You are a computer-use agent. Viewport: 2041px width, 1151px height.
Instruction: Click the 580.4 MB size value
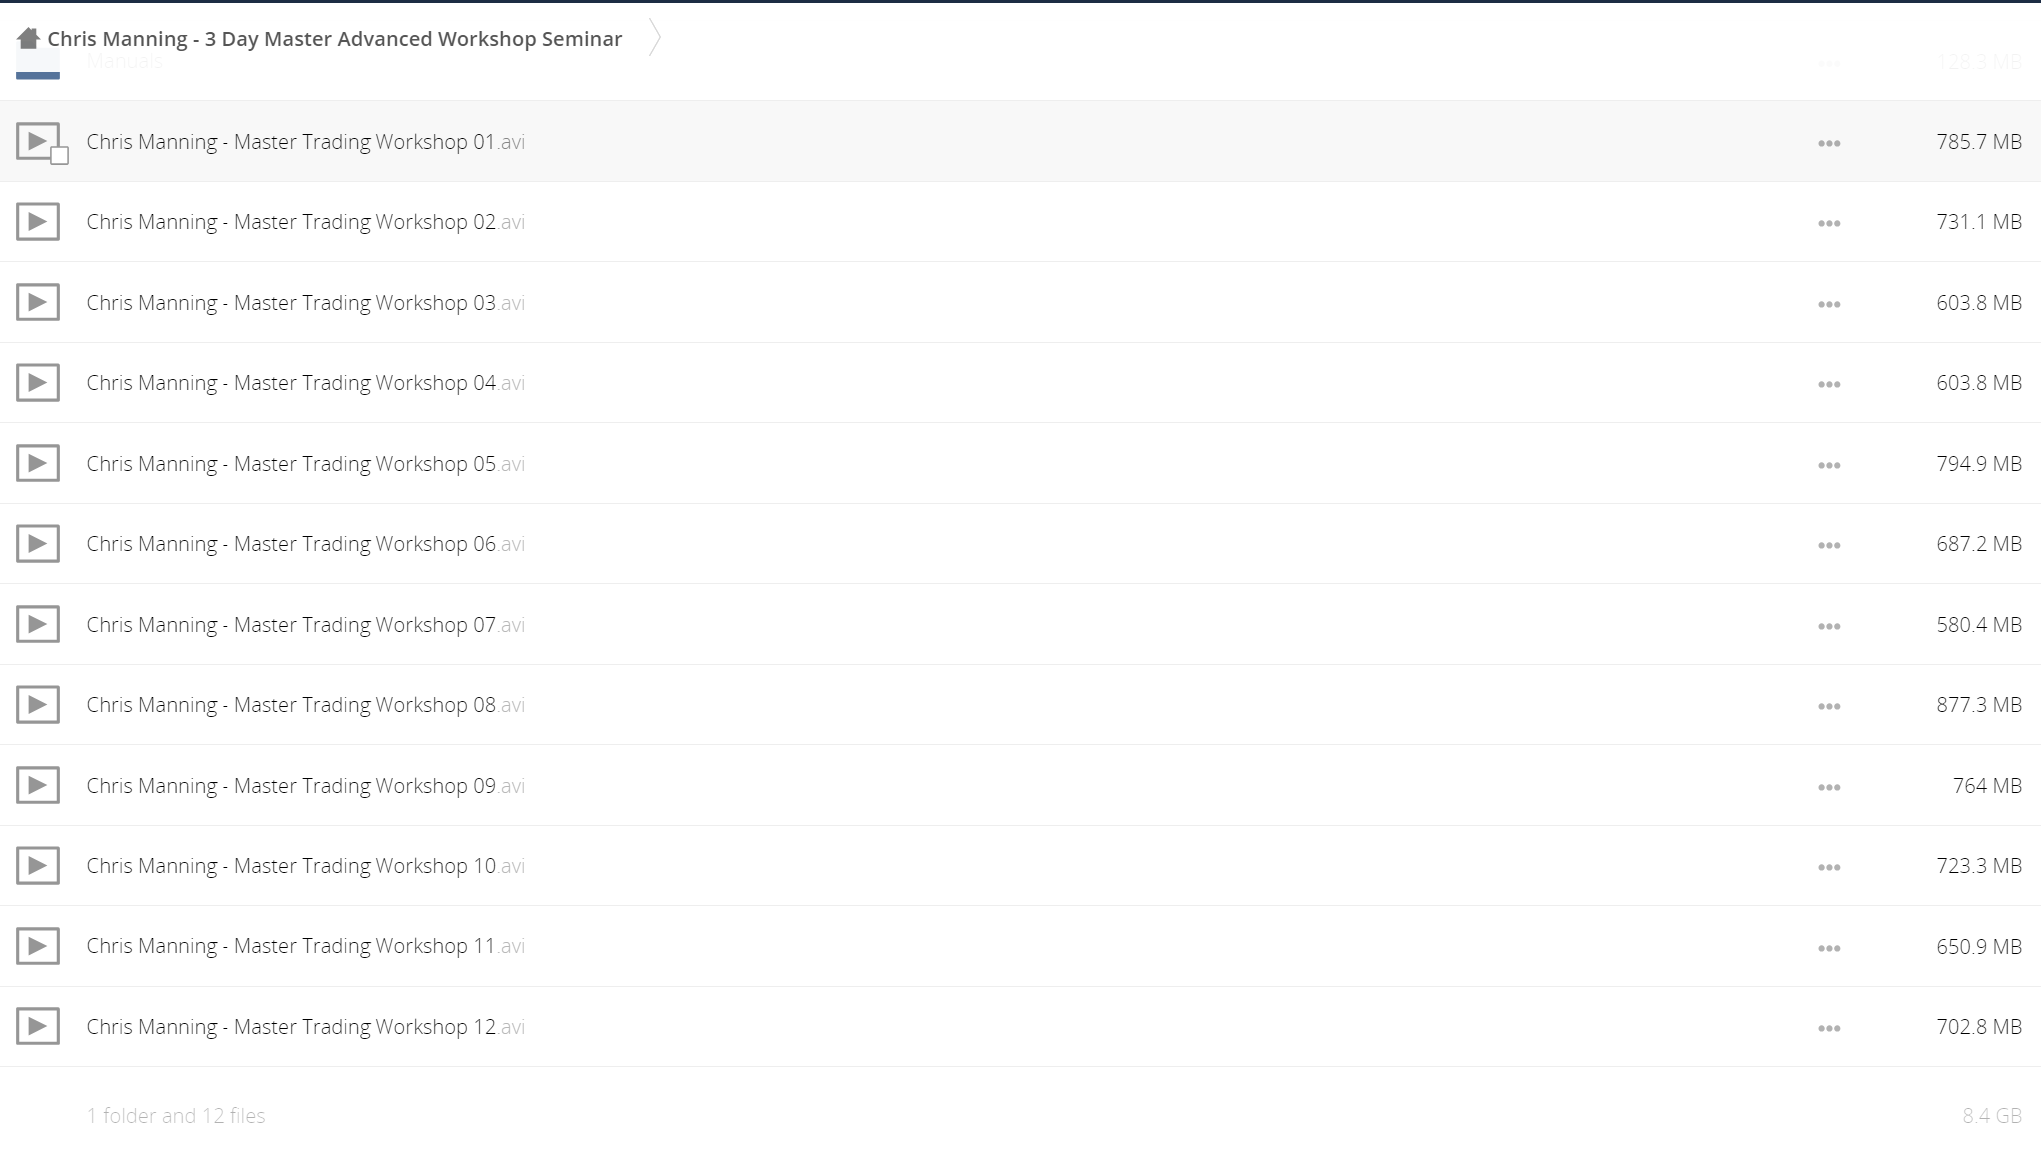(1979, 625)
